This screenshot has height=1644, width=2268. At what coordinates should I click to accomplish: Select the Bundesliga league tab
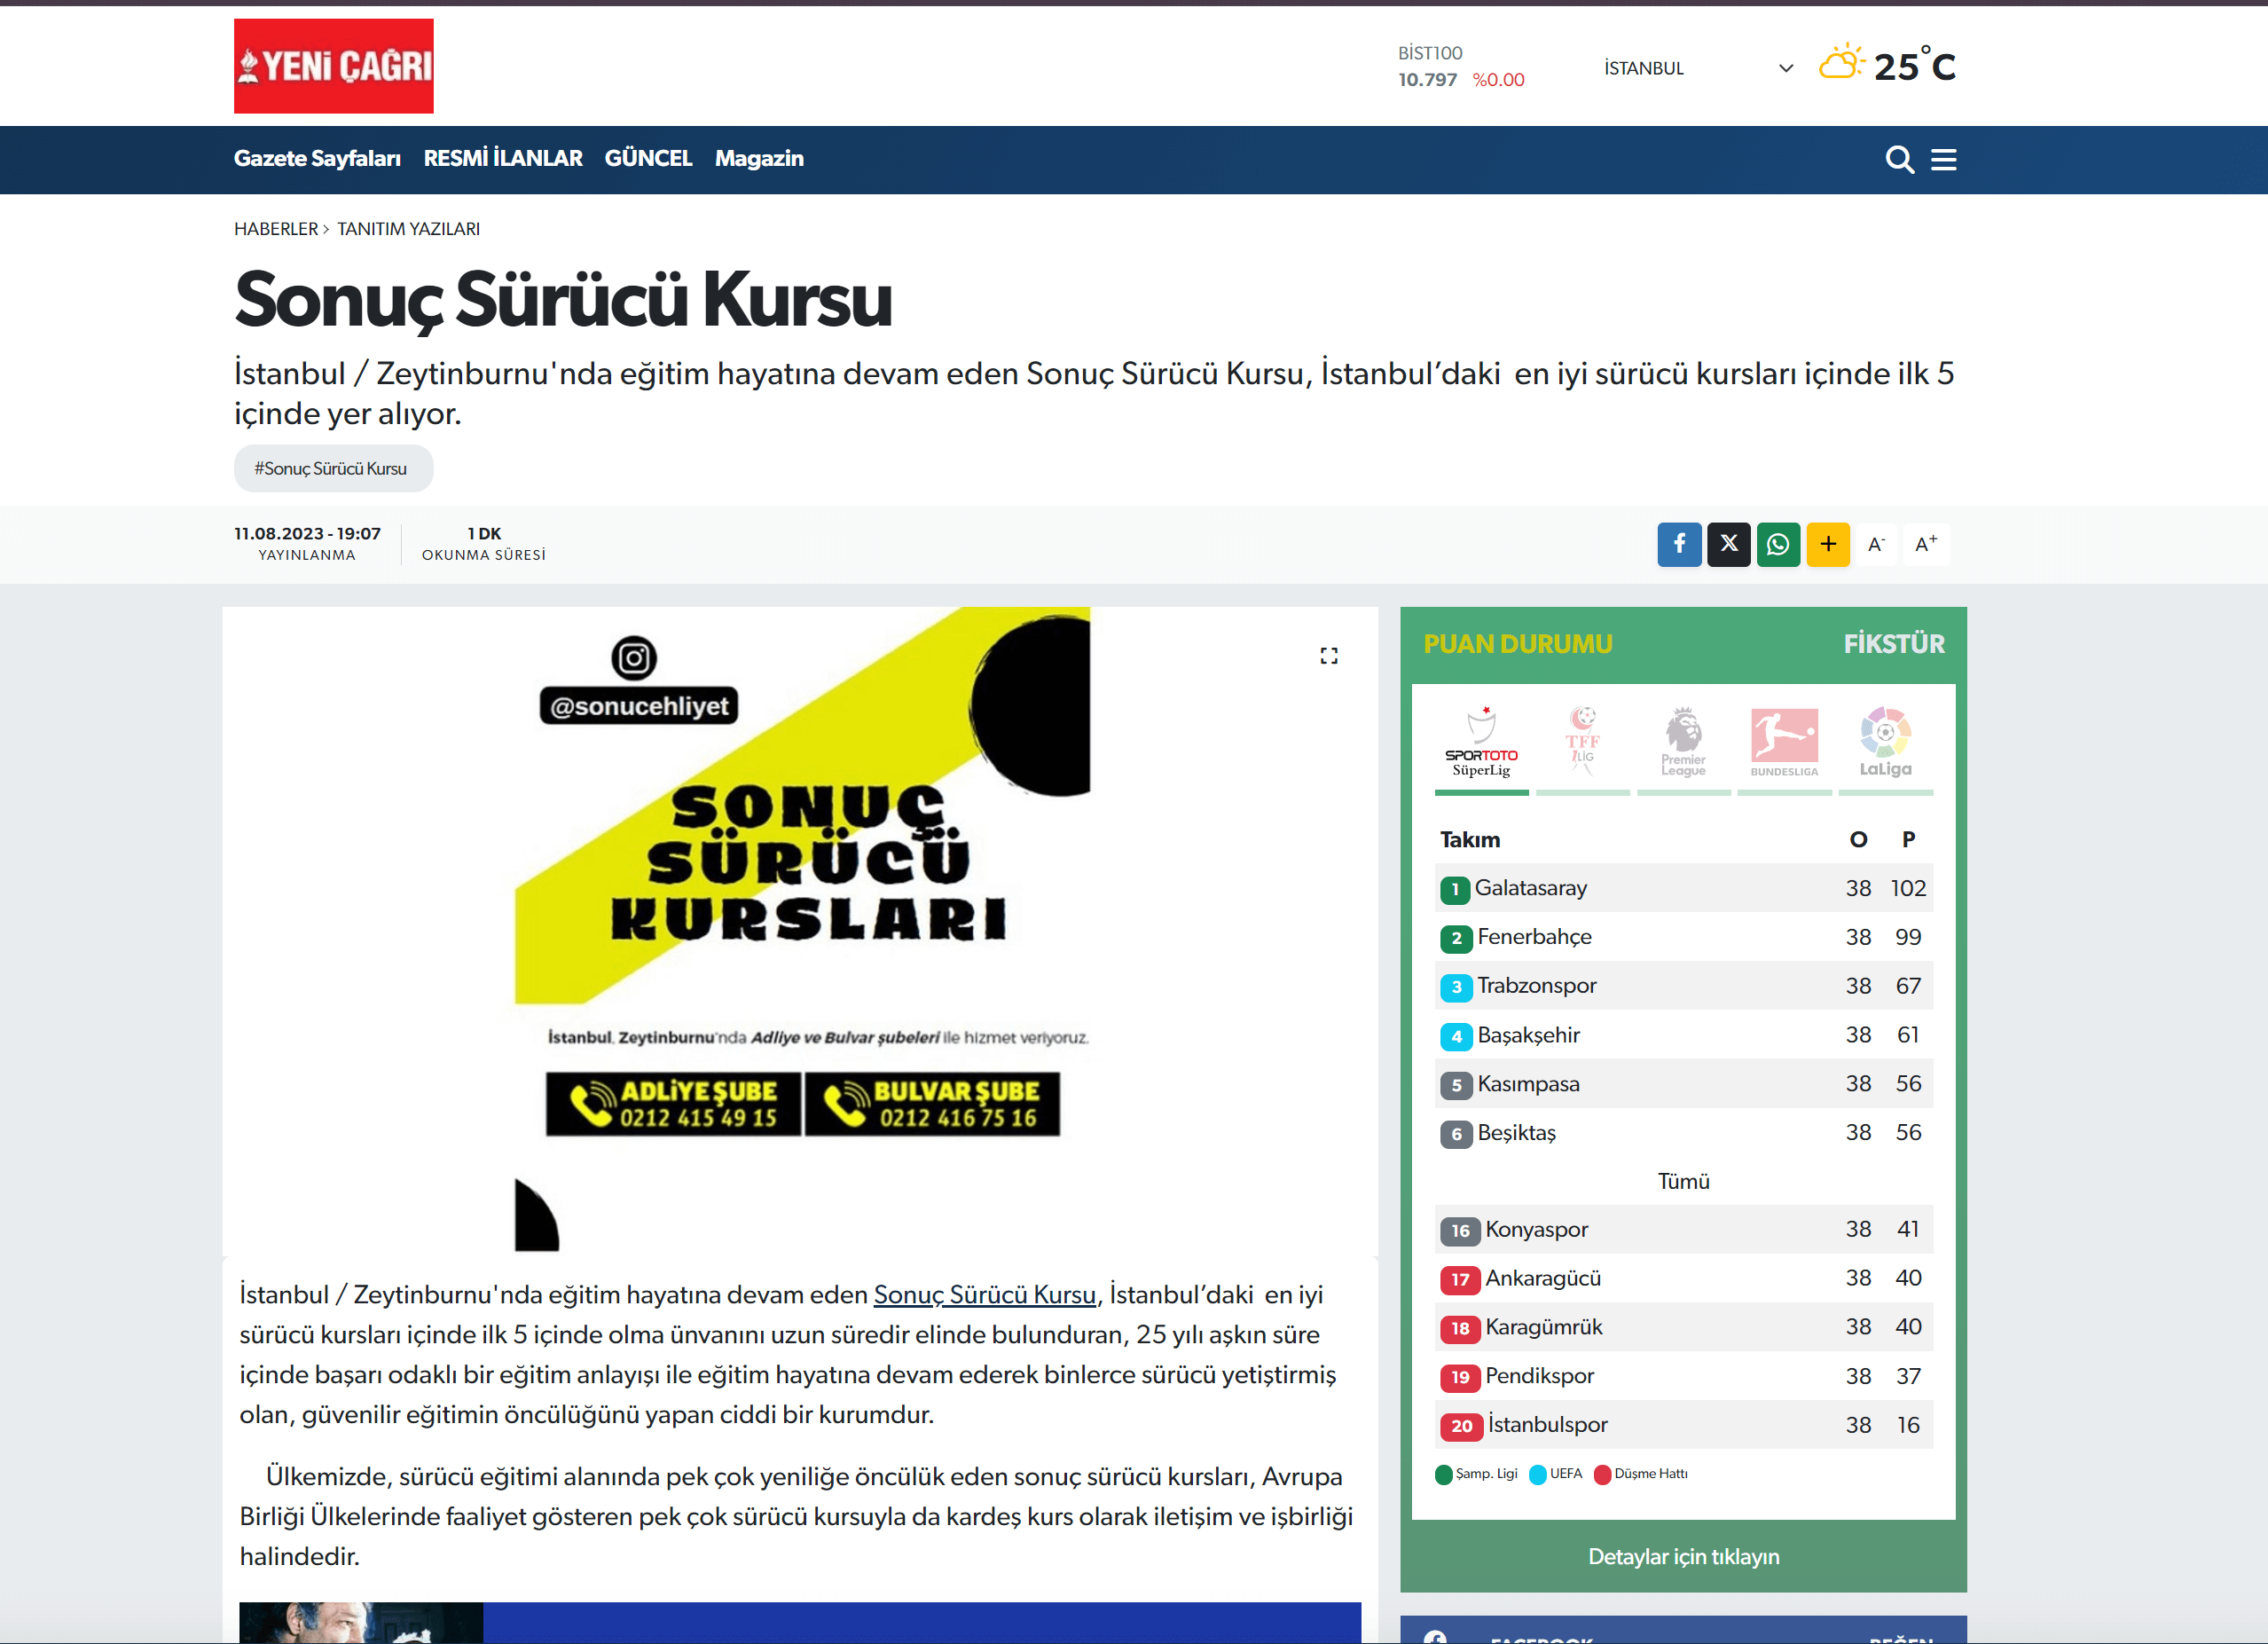[x=1784, y=748]
